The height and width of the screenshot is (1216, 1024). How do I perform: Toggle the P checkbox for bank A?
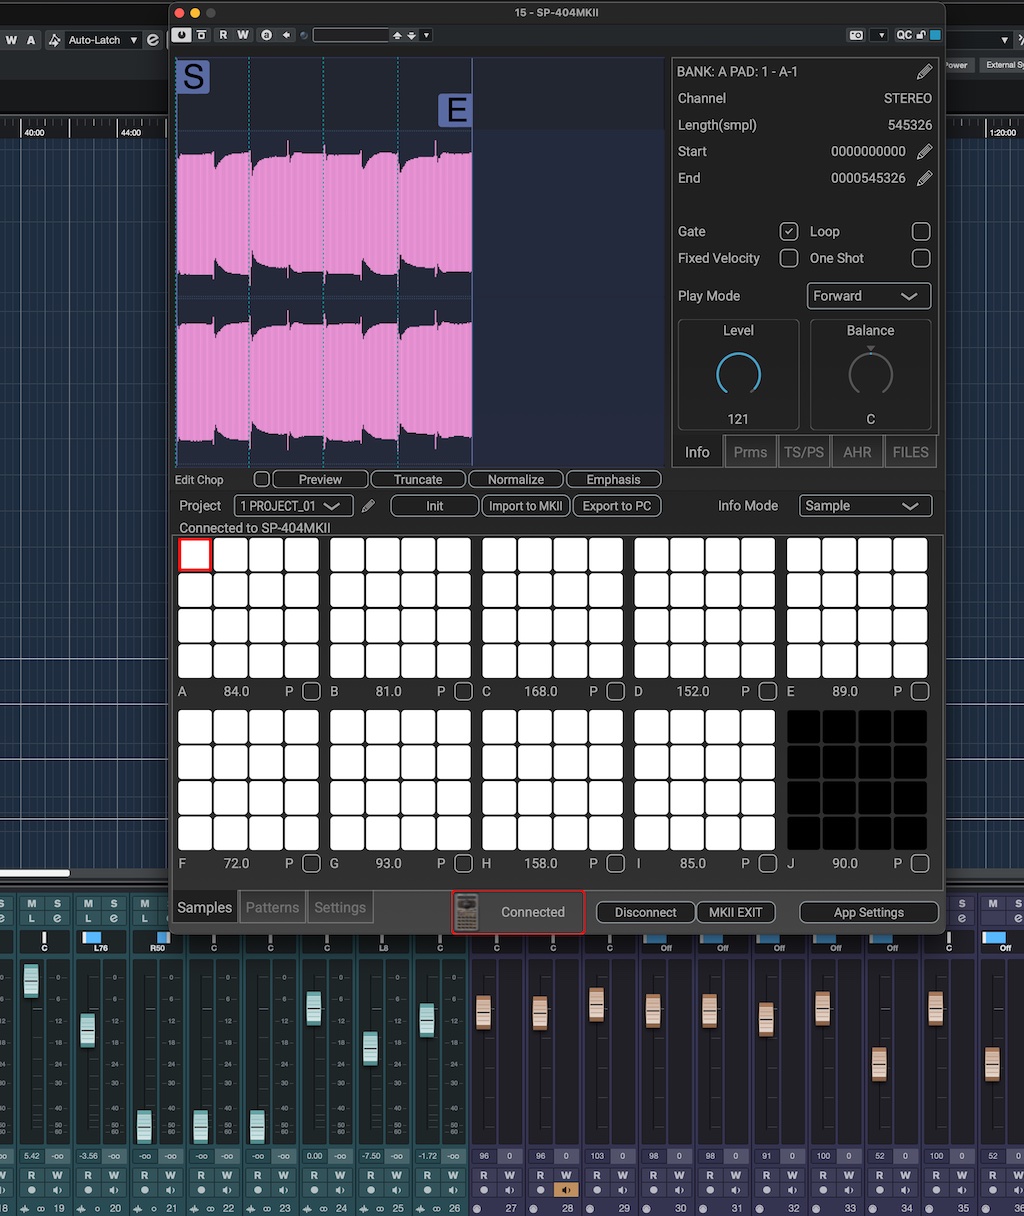tap(312, 691)
